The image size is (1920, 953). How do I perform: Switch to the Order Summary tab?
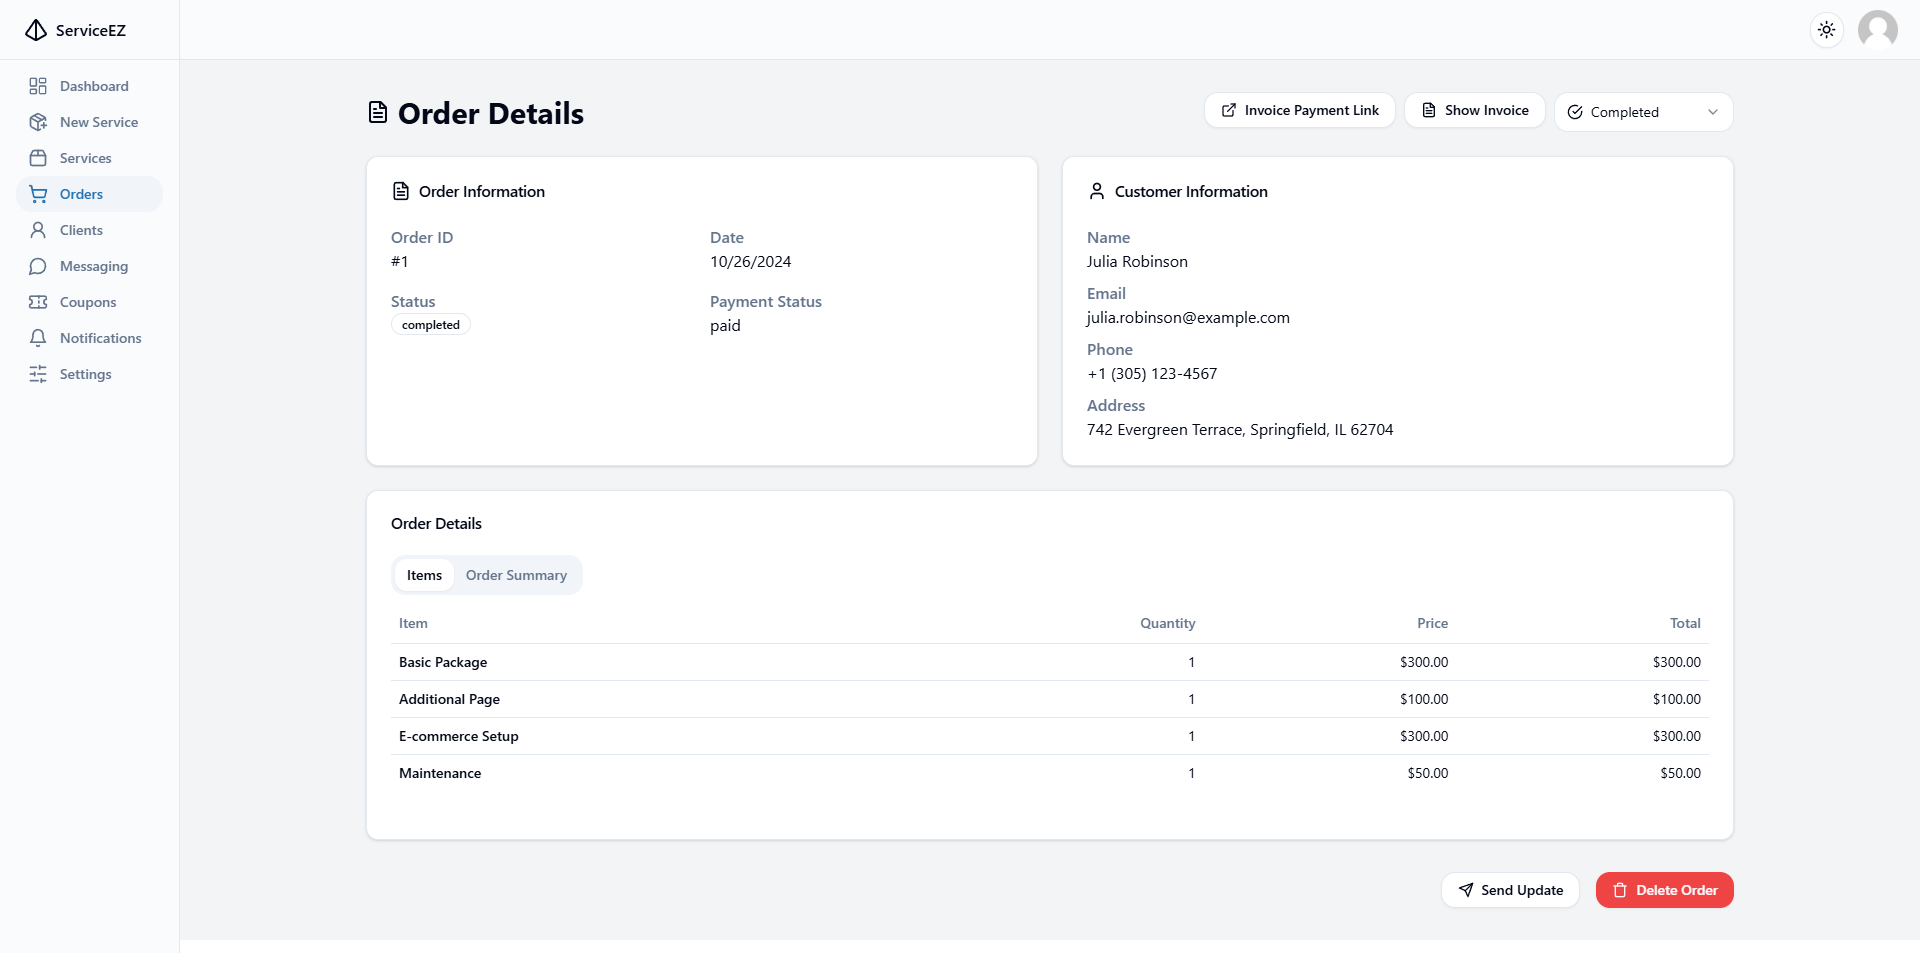tap(516, 575)
